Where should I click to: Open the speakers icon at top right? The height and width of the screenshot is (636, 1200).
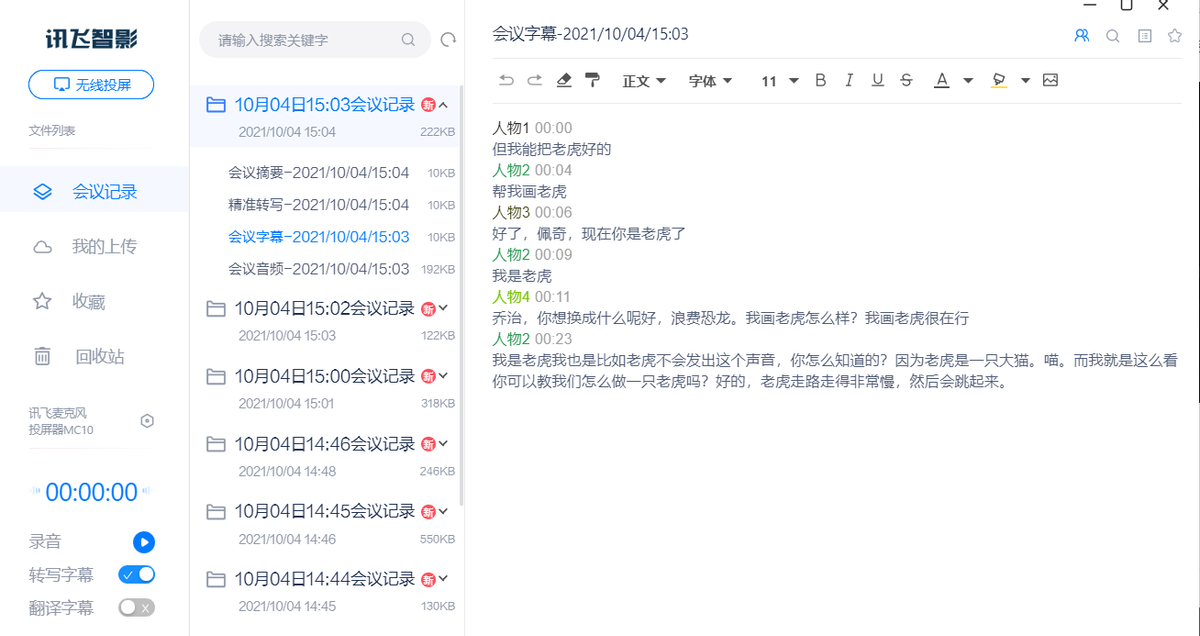1081,35
